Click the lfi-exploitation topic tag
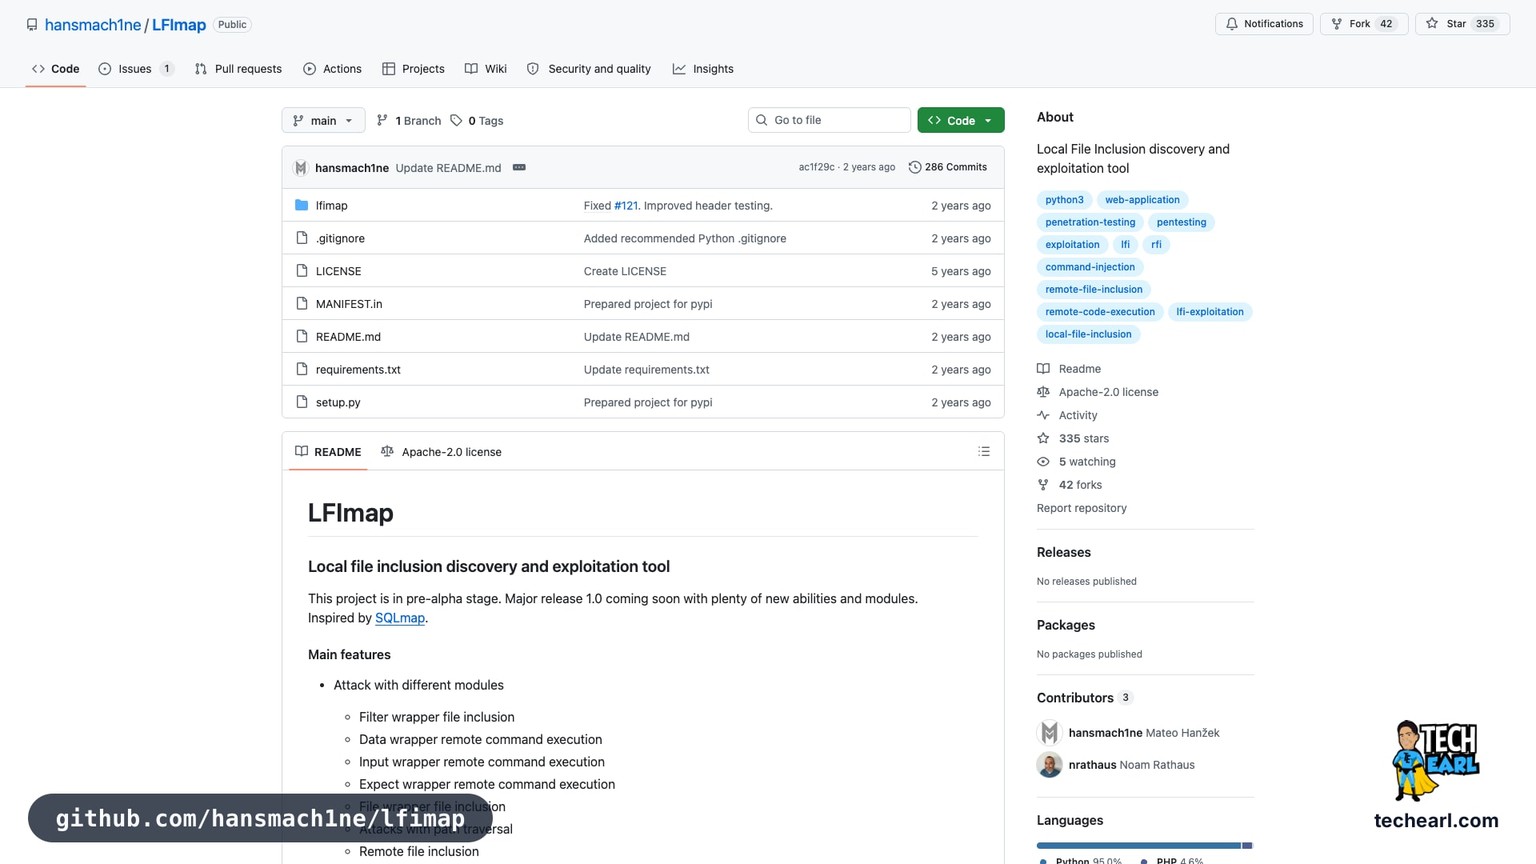 tap(1210, 312)
